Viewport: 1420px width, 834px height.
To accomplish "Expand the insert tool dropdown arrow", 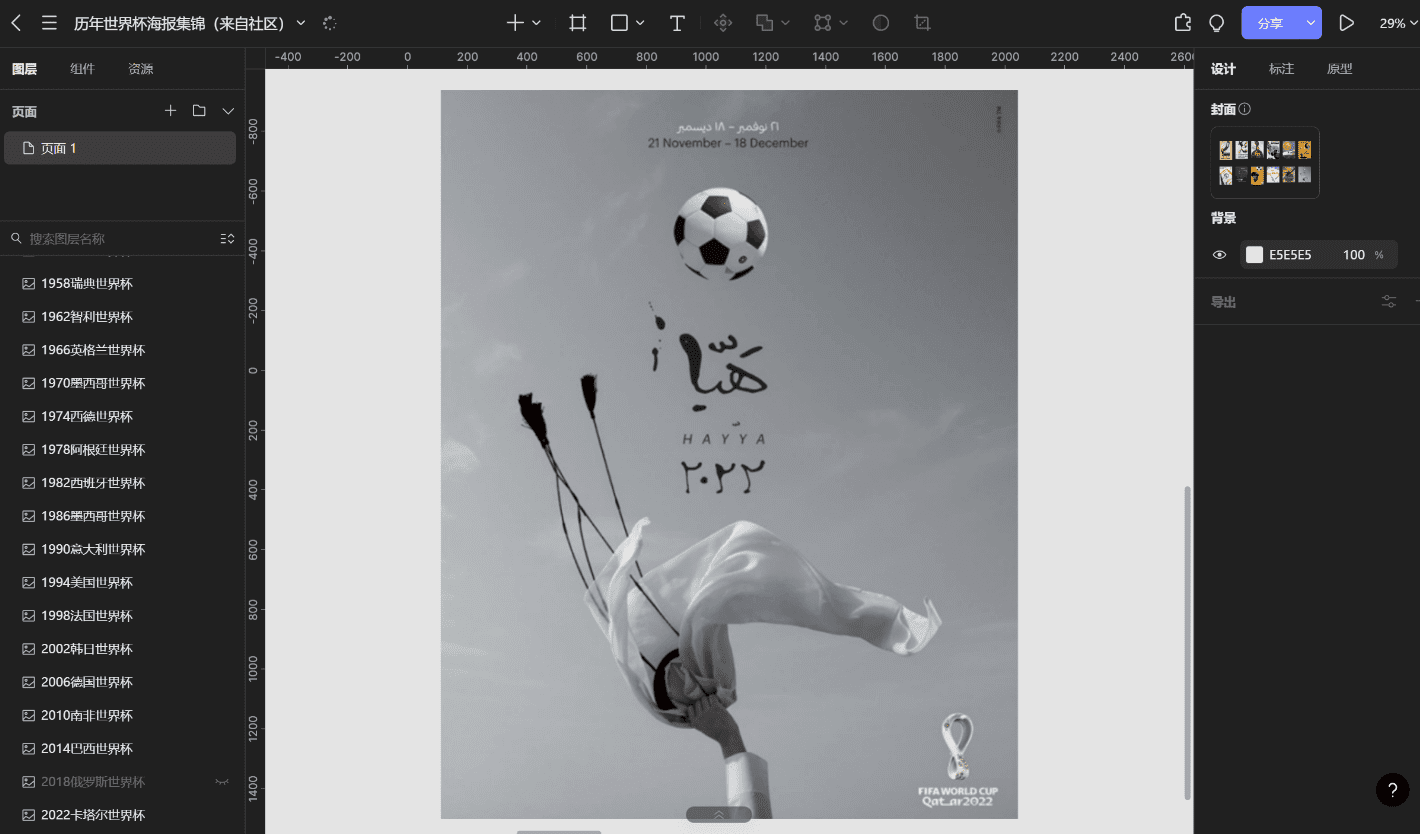I will pos(537,23).
